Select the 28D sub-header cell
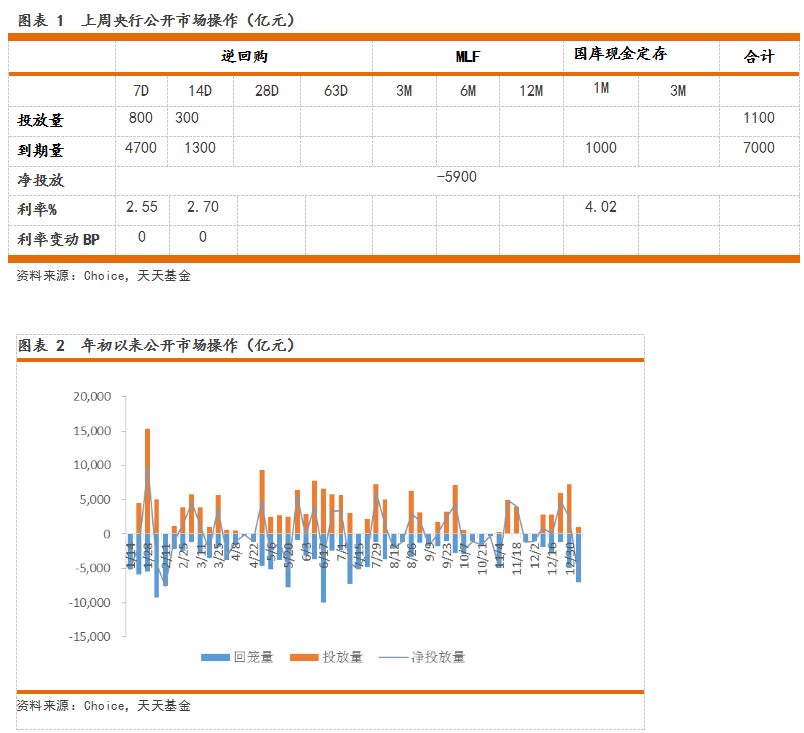 point(267,91)
